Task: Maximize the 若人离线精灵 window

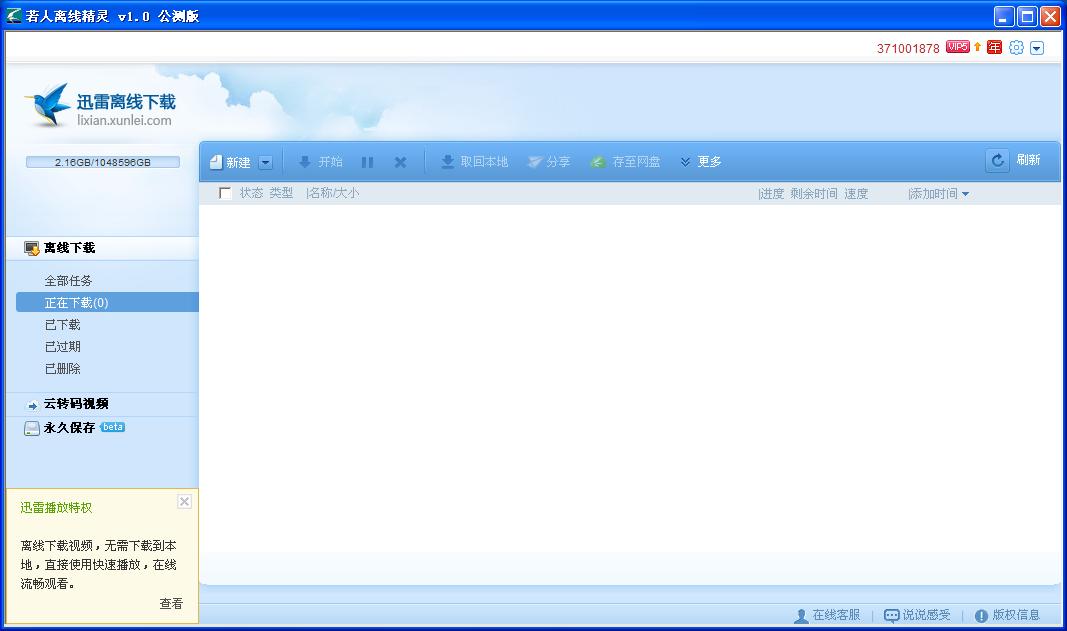Action: tap(1027, 16)
